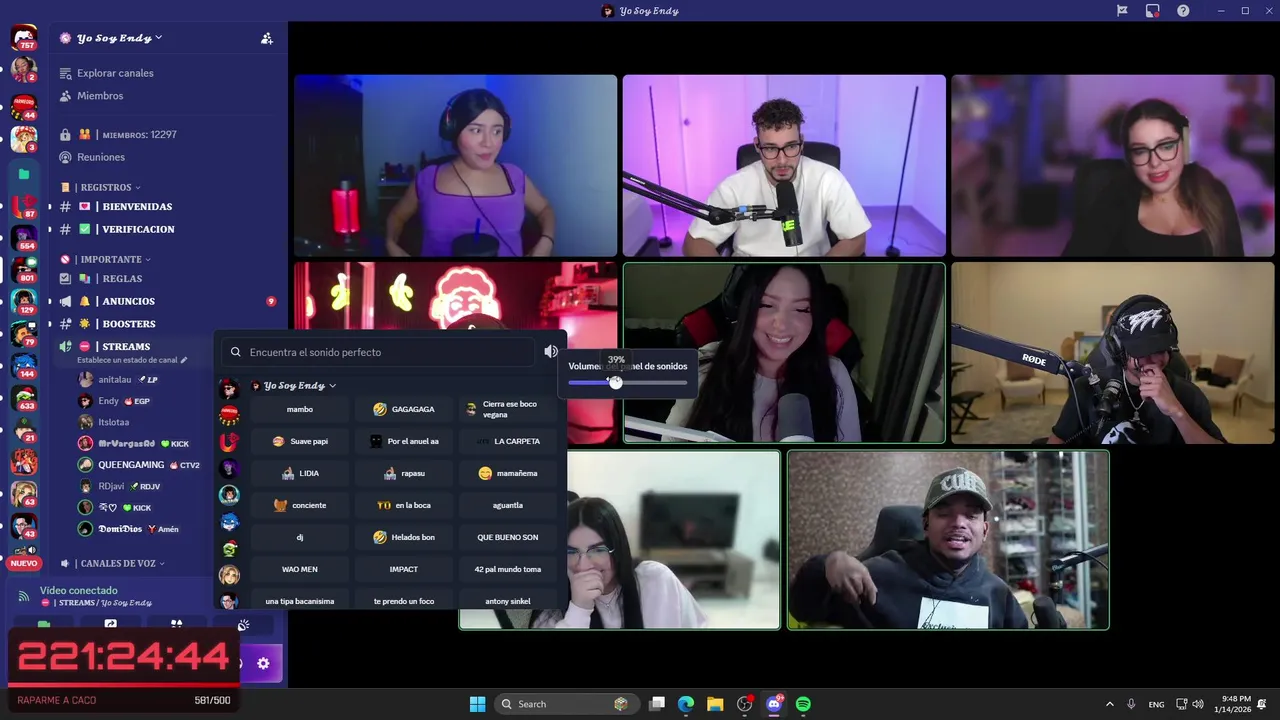
Task: Play the Helados bon sound
Action: point(404,537)
